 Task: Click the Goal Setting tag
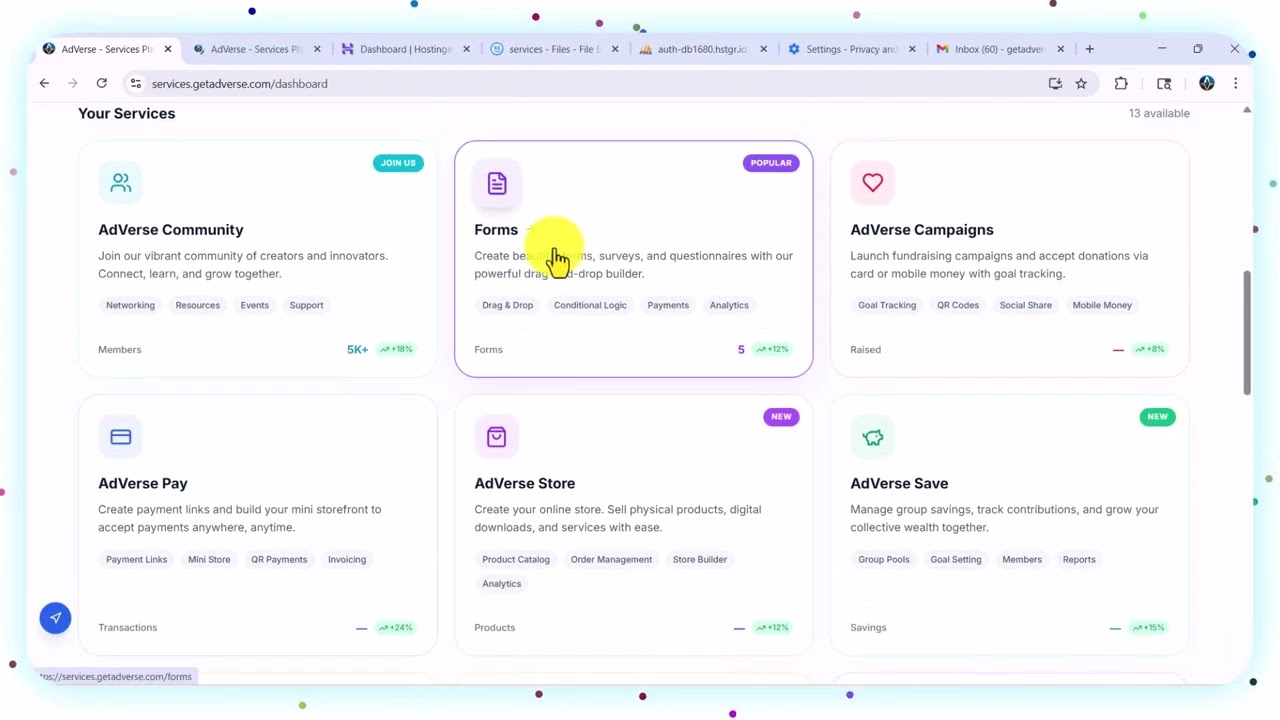pos(956,559)
